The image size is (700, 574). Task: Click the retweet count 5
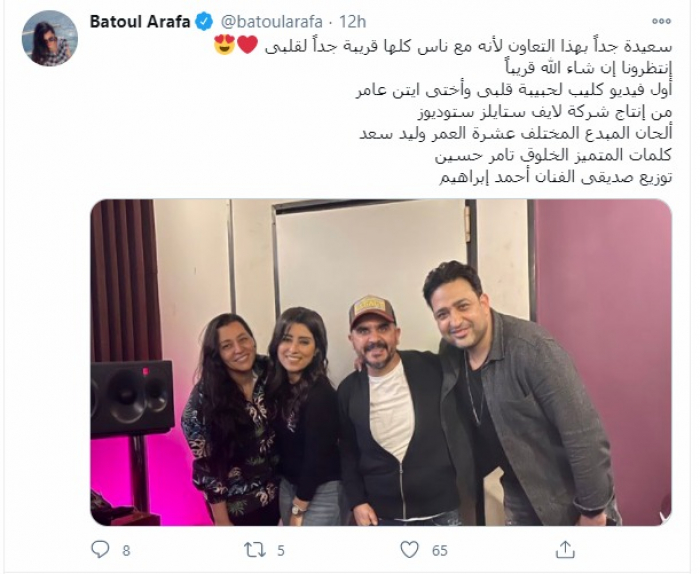(x=280, y=551)
